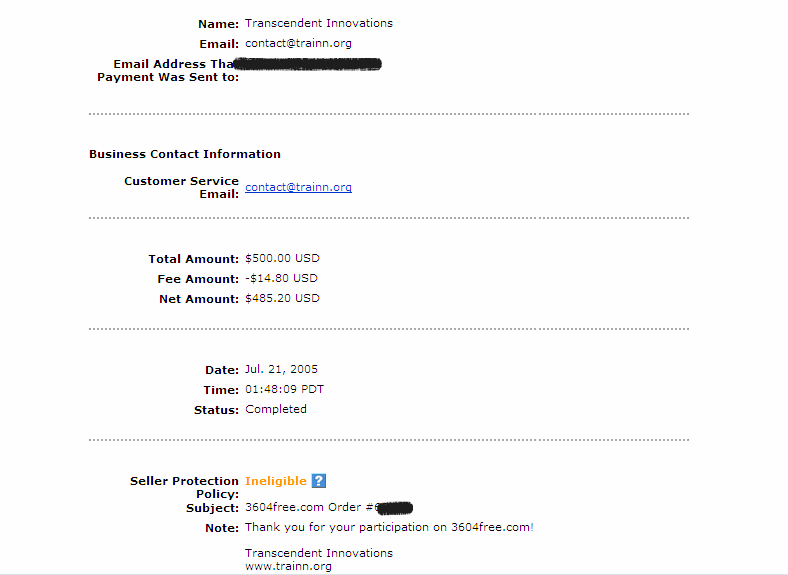
Task: Click Transcendent Innovations signature in the note
Action: pos(319,553)
